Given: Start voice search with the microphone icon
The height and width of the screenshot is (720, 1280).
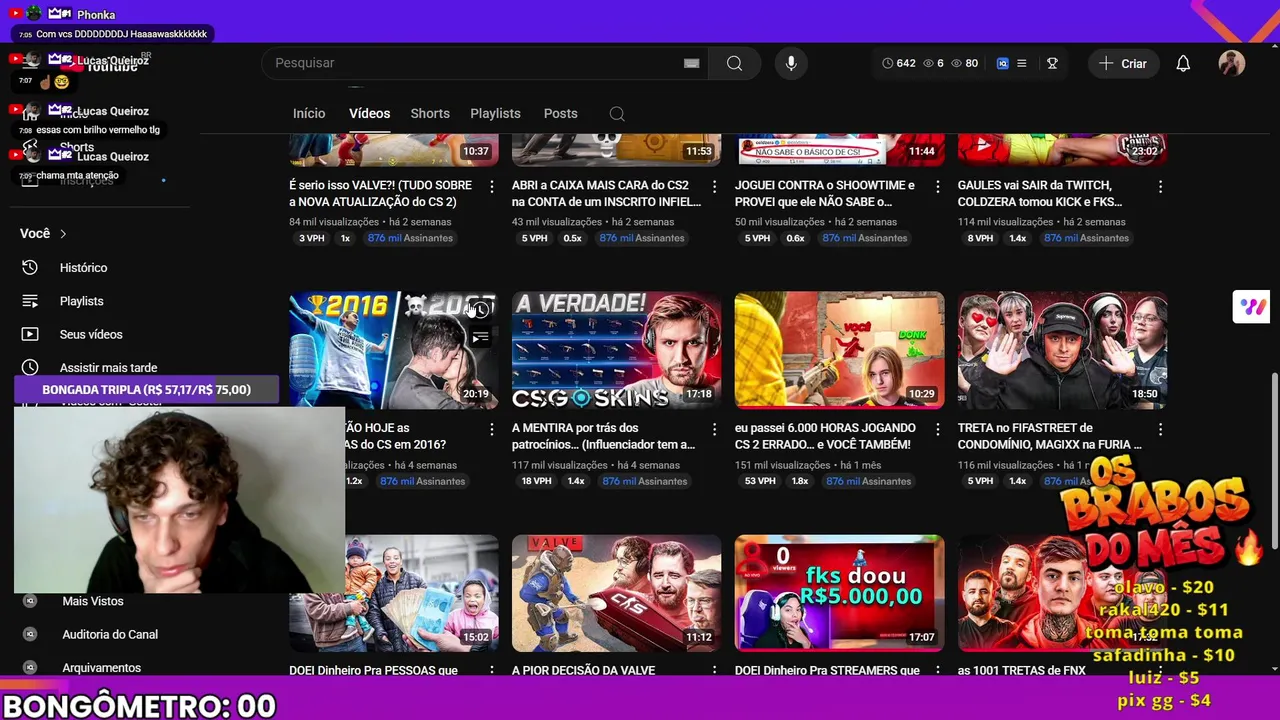Looking at the screenshot, I should (791, 63).
